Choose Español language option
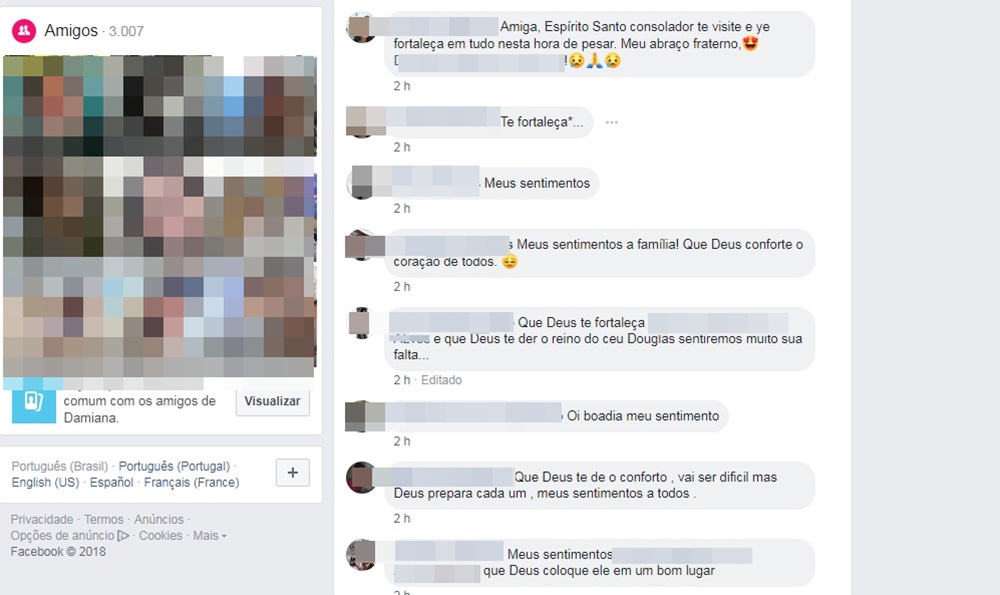The height and width of the screenshot is (595, 1000). [x=112, y=482]
